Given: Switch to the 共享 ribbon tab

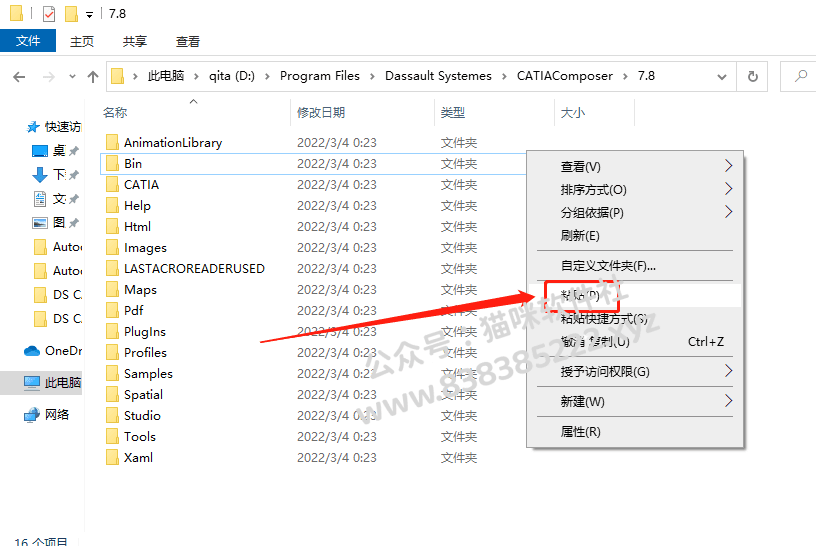Looking at the screenshot, I should tap(135, 41).
